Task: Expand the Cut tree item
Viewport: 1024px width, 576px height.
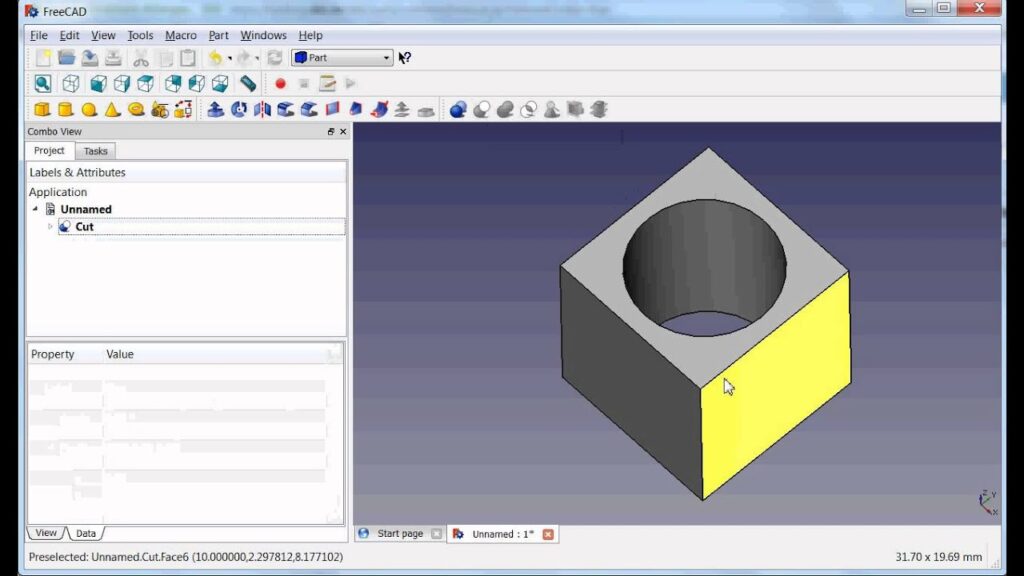Action: tap(50, 227)
